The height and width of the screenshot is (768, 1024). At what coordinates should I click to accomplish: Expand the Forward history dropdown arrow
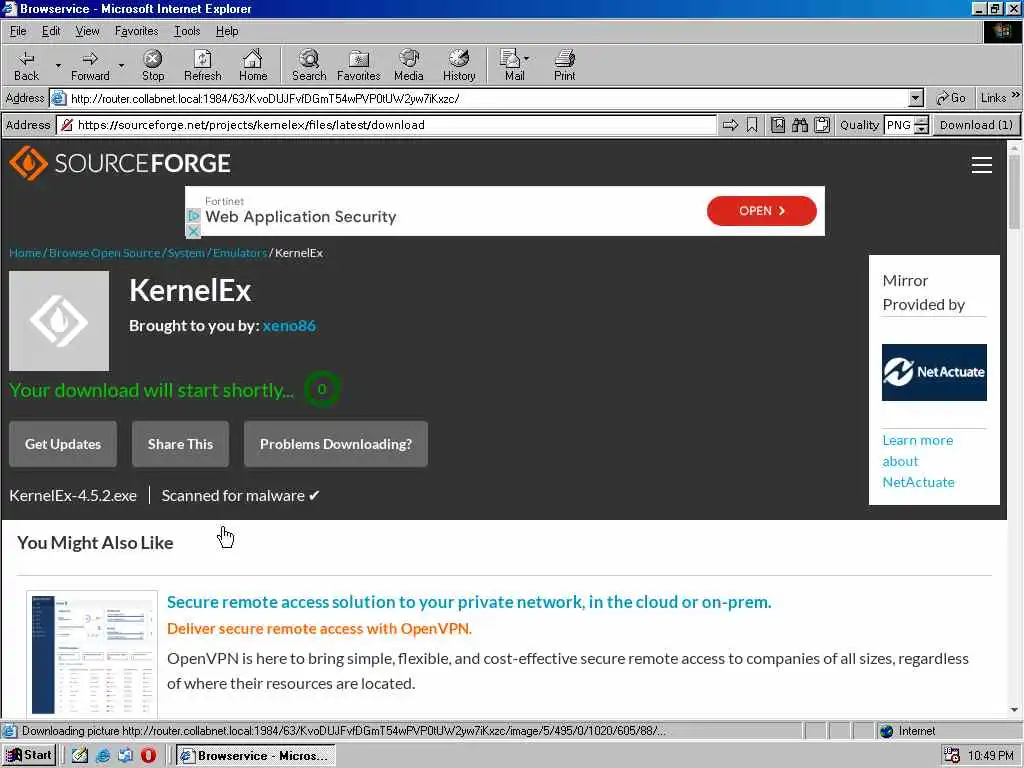[121, 65]
